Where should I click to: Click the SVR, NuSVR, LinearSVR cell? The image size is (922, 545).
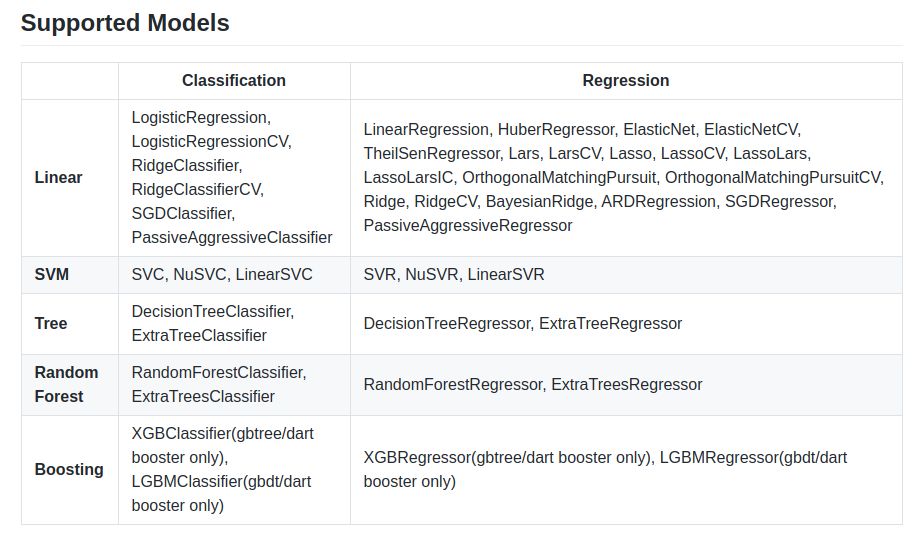click(x=454, y=274)
